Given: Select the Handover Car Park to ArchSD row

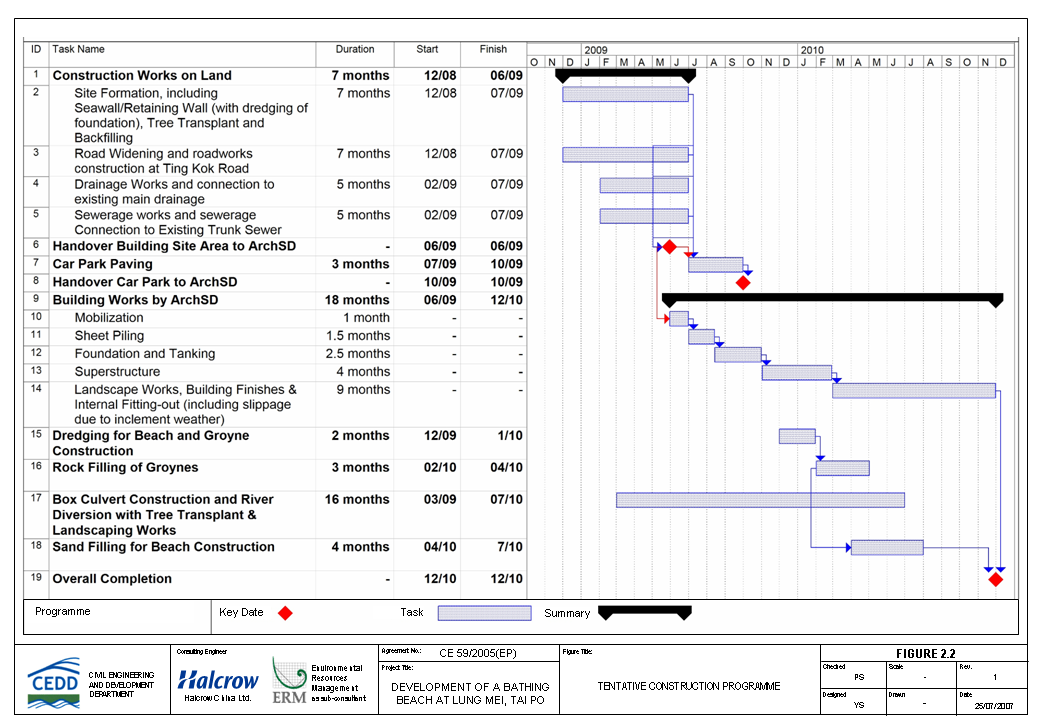Looking at the screenshot, I should pos(275,282).
